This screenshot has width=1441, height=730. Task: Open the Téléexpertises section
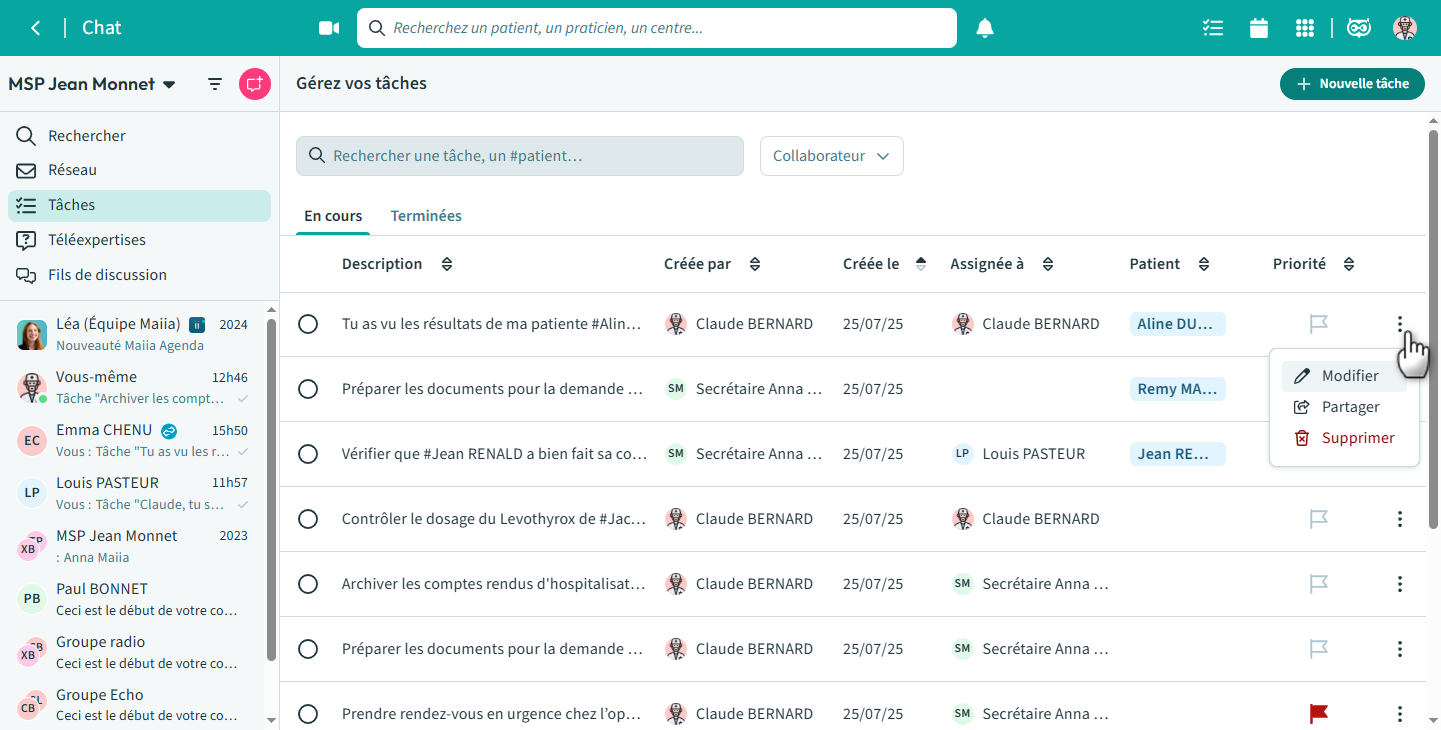[x=96, y=240]
